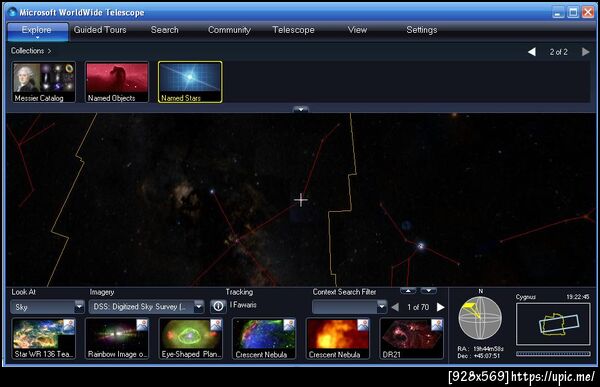Screen dimensions: 600x387
Task: Open the Community tab
Action: [229, 30]
